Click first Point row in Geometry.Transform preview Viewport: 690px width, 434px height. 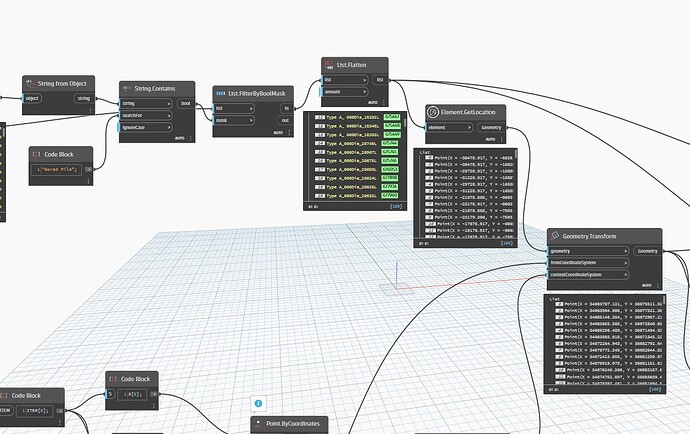click(x=608, y=304)
